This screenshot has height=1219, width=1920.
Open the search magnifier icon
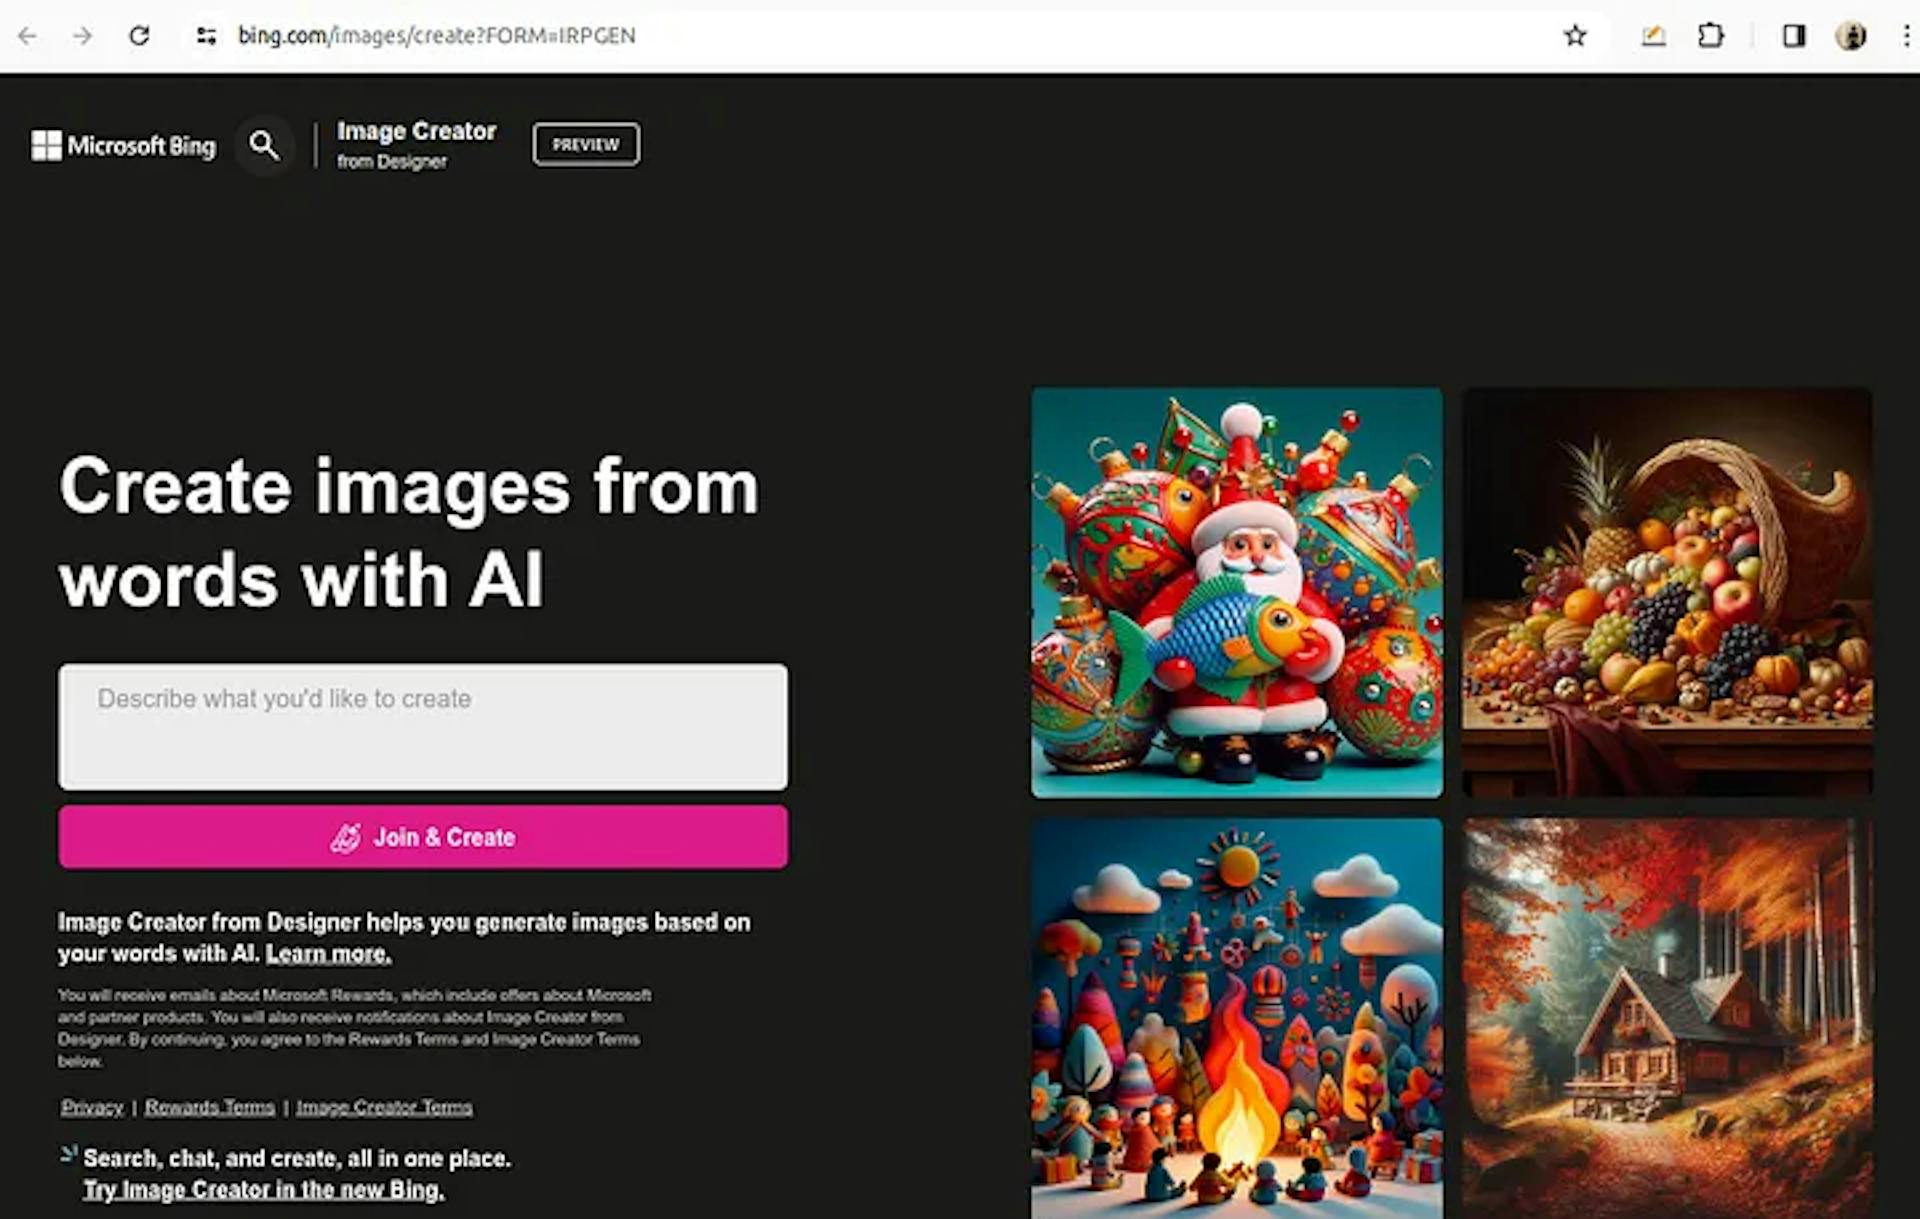click(264, 145)
